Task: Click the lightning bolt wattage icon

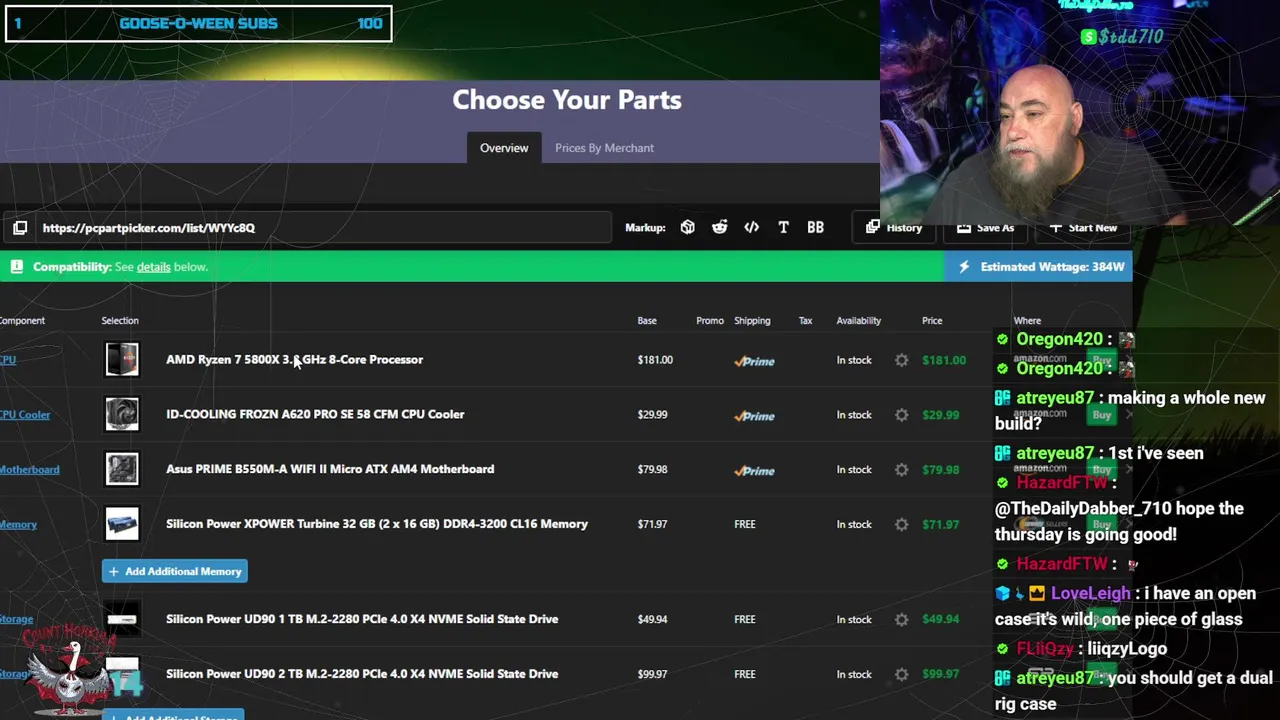Action: coord(964,267)
